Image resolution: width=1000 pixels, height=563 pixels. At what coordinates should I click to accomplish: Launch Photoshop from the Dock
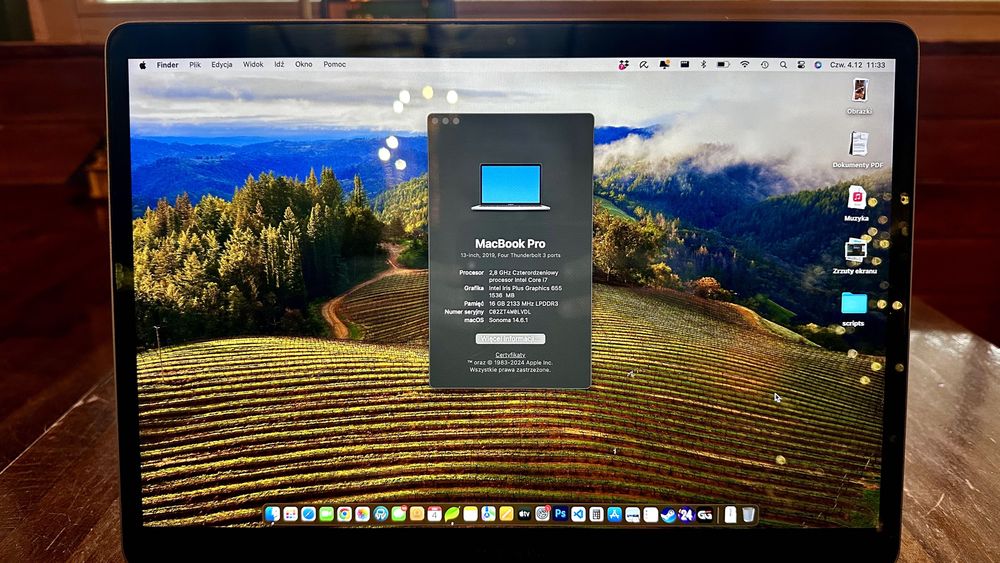click(x=561, y=513)
